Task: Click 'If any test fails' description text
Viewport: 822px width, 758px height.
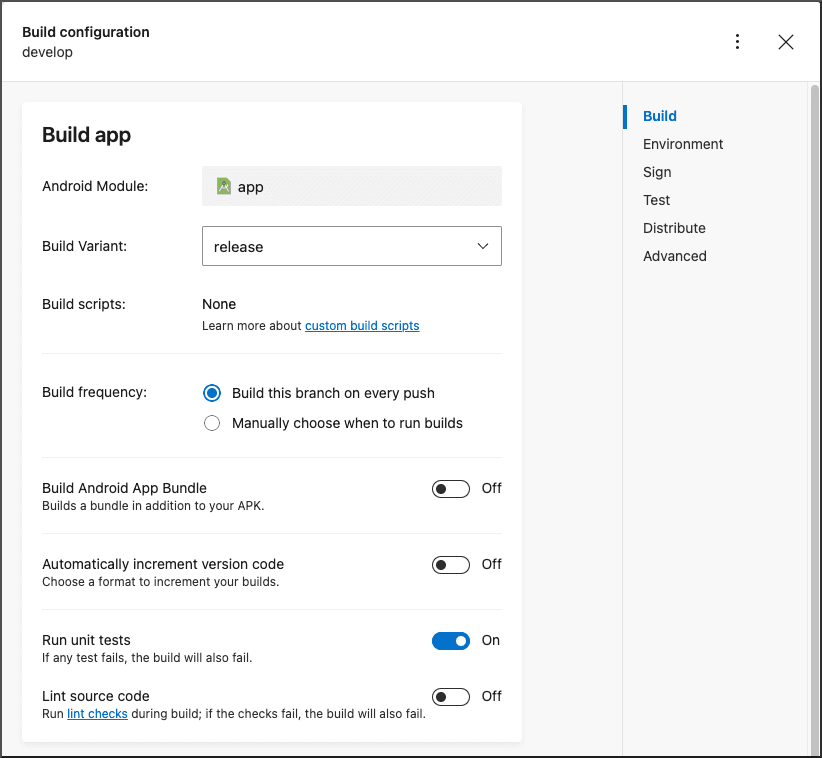Action: pos(147,658)
